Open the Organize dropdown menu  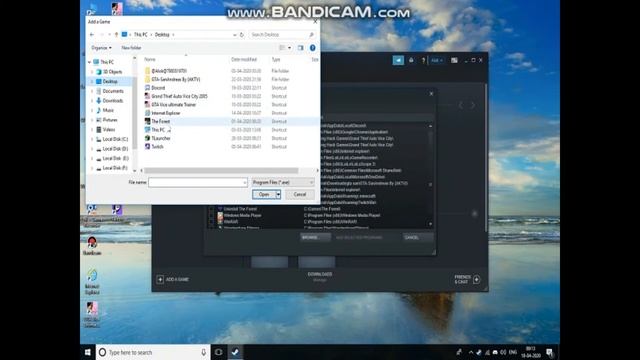coord(101,48)
